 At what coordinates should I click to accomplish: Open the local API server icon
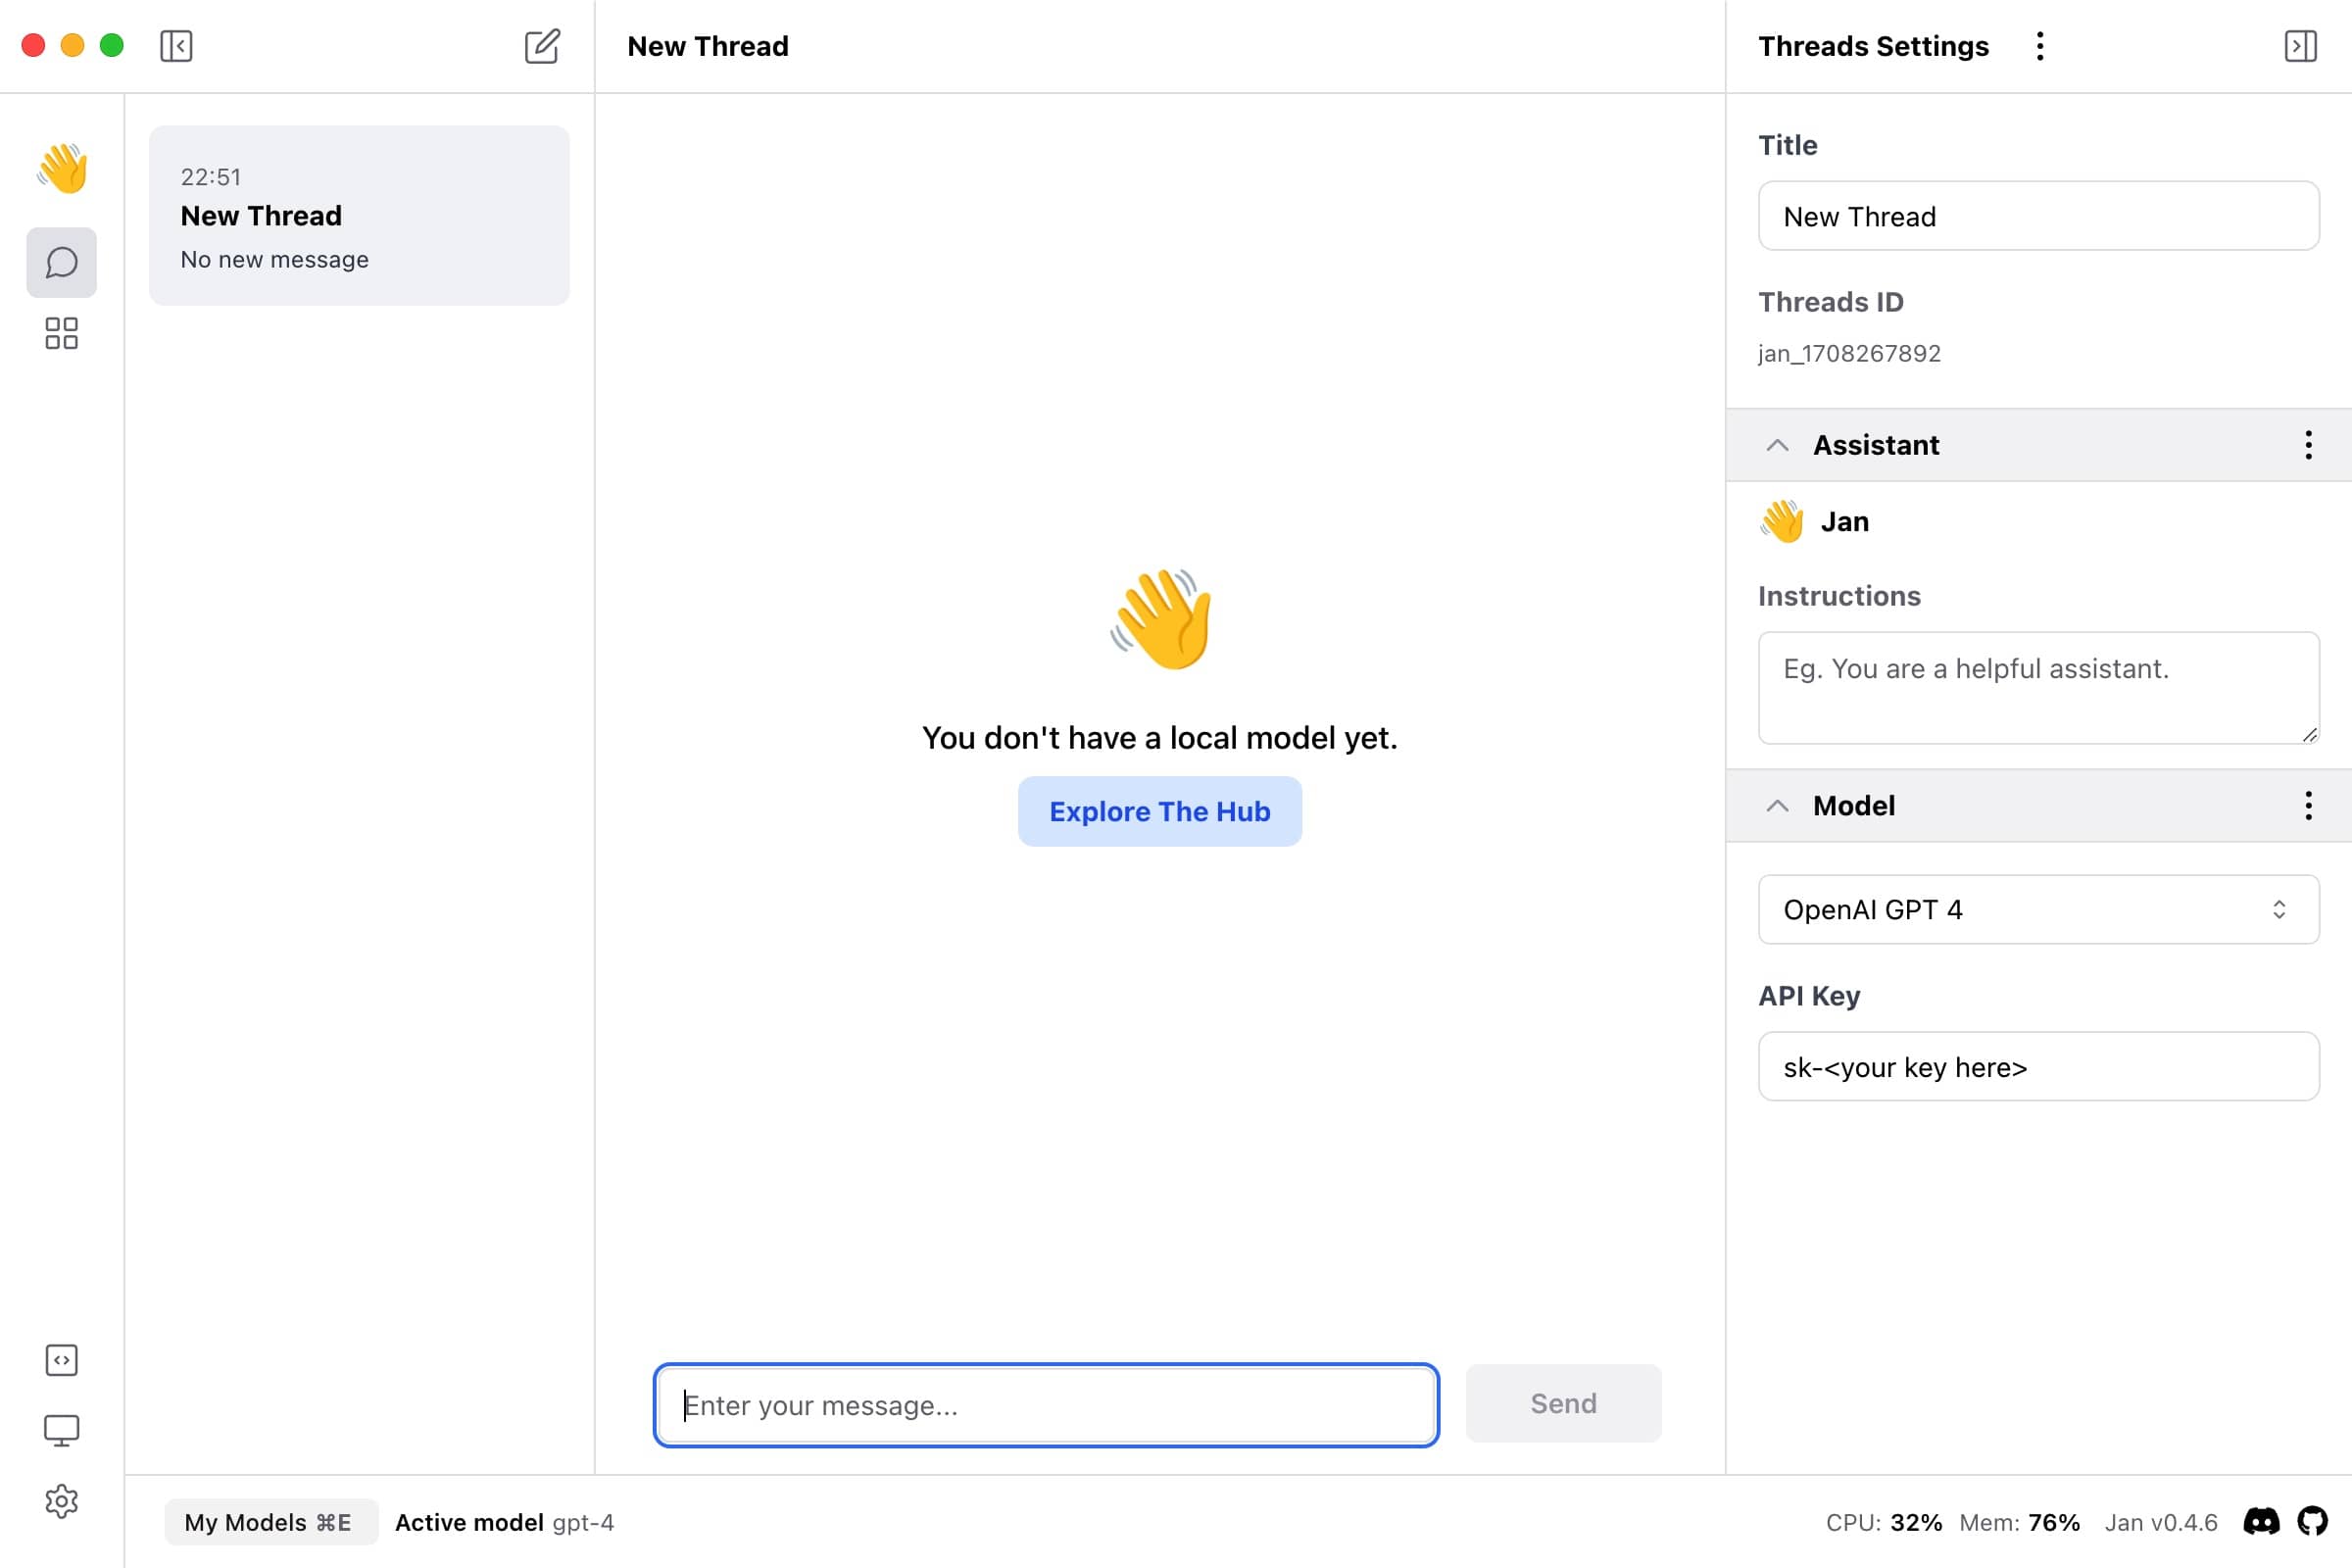pos(62,1360)
